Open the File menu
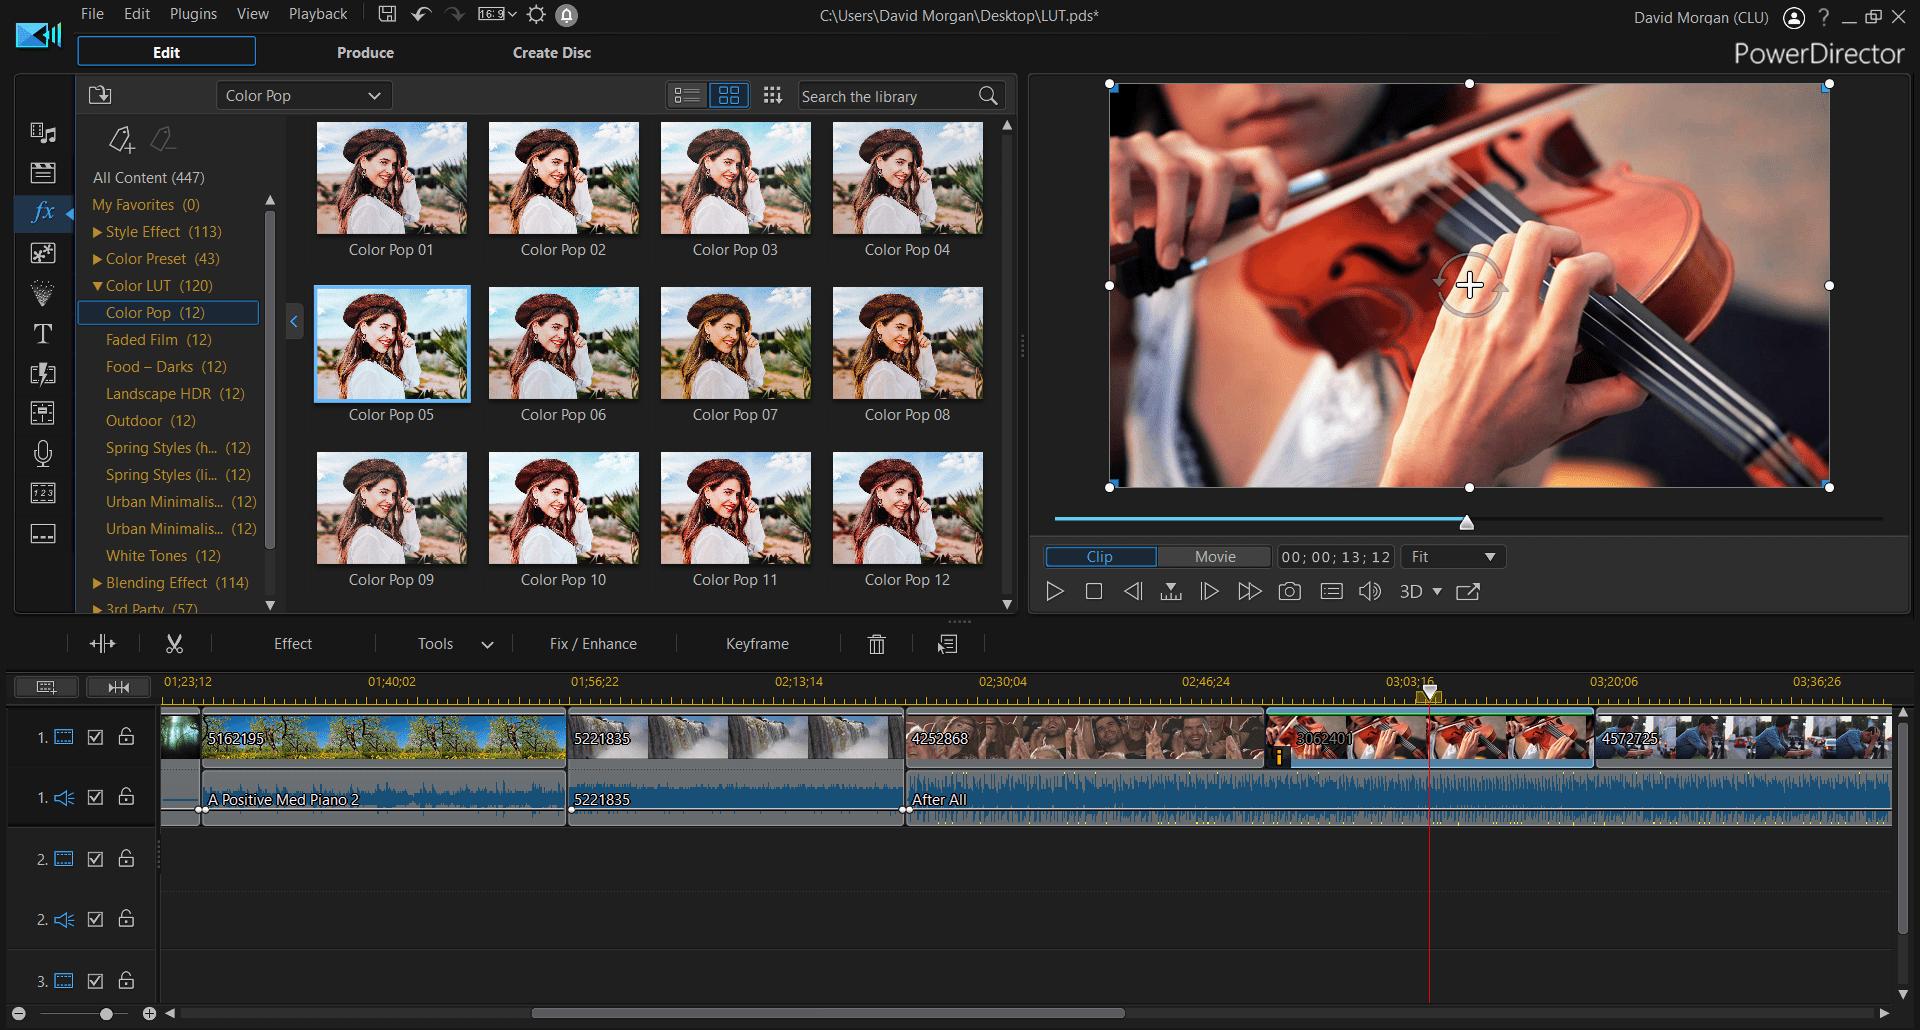Viewport: 1920px width, 1030px height. pyautogui.click(x=92, y=14)
